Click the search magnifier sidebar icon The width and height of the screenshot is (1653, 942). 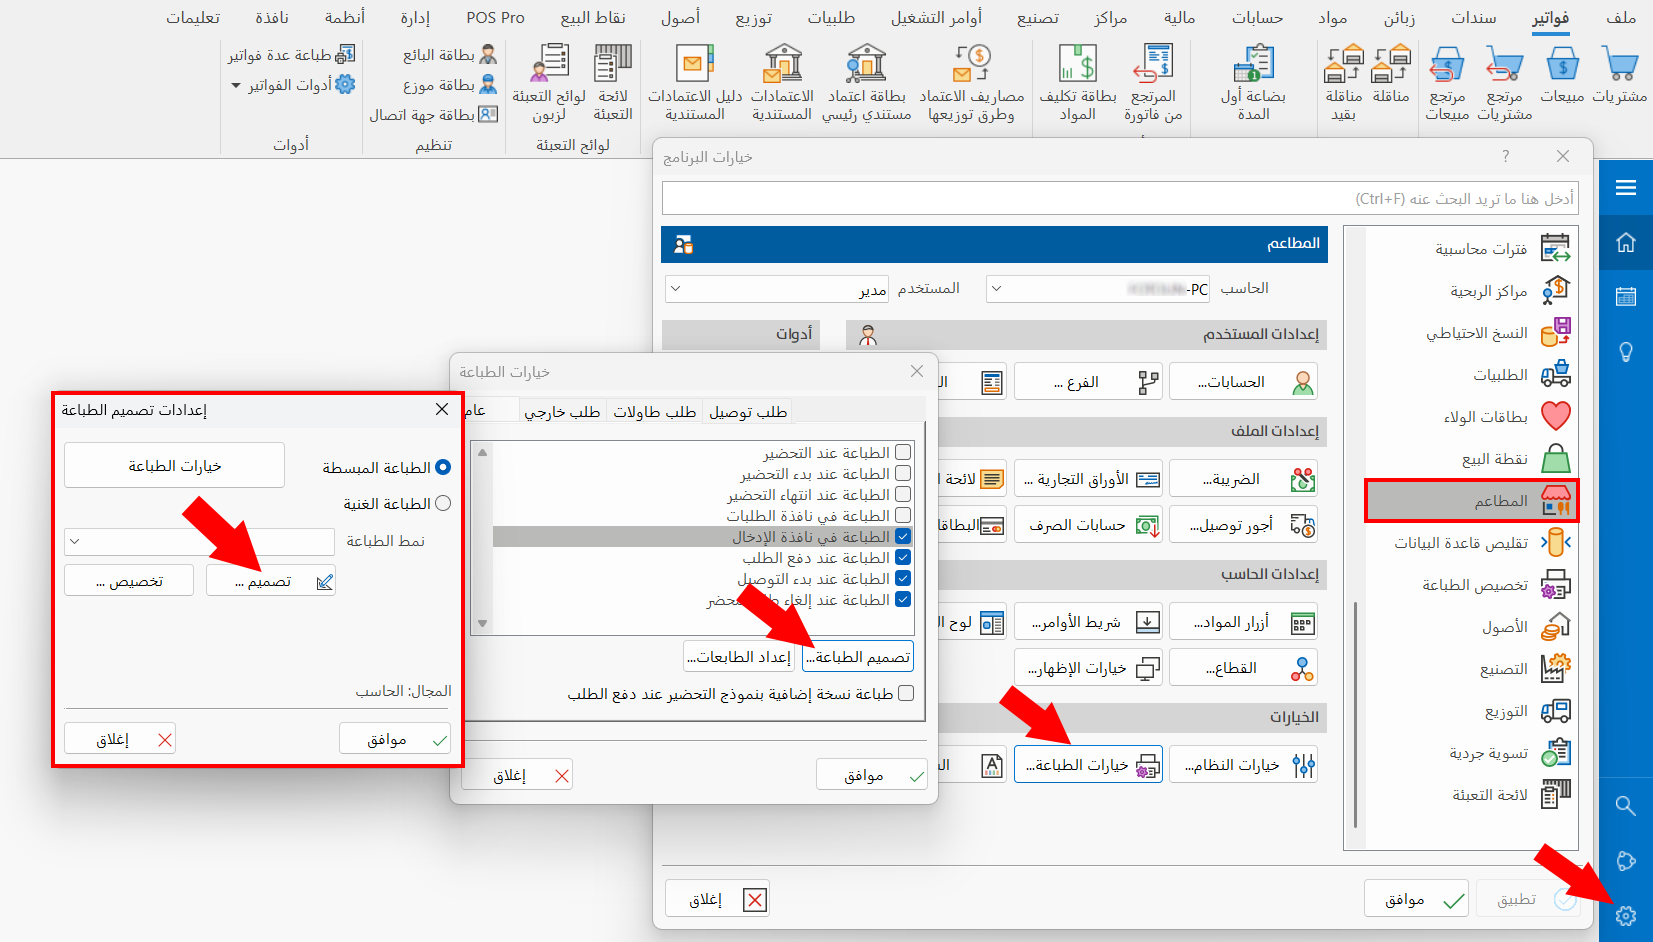click(1626, 806)
